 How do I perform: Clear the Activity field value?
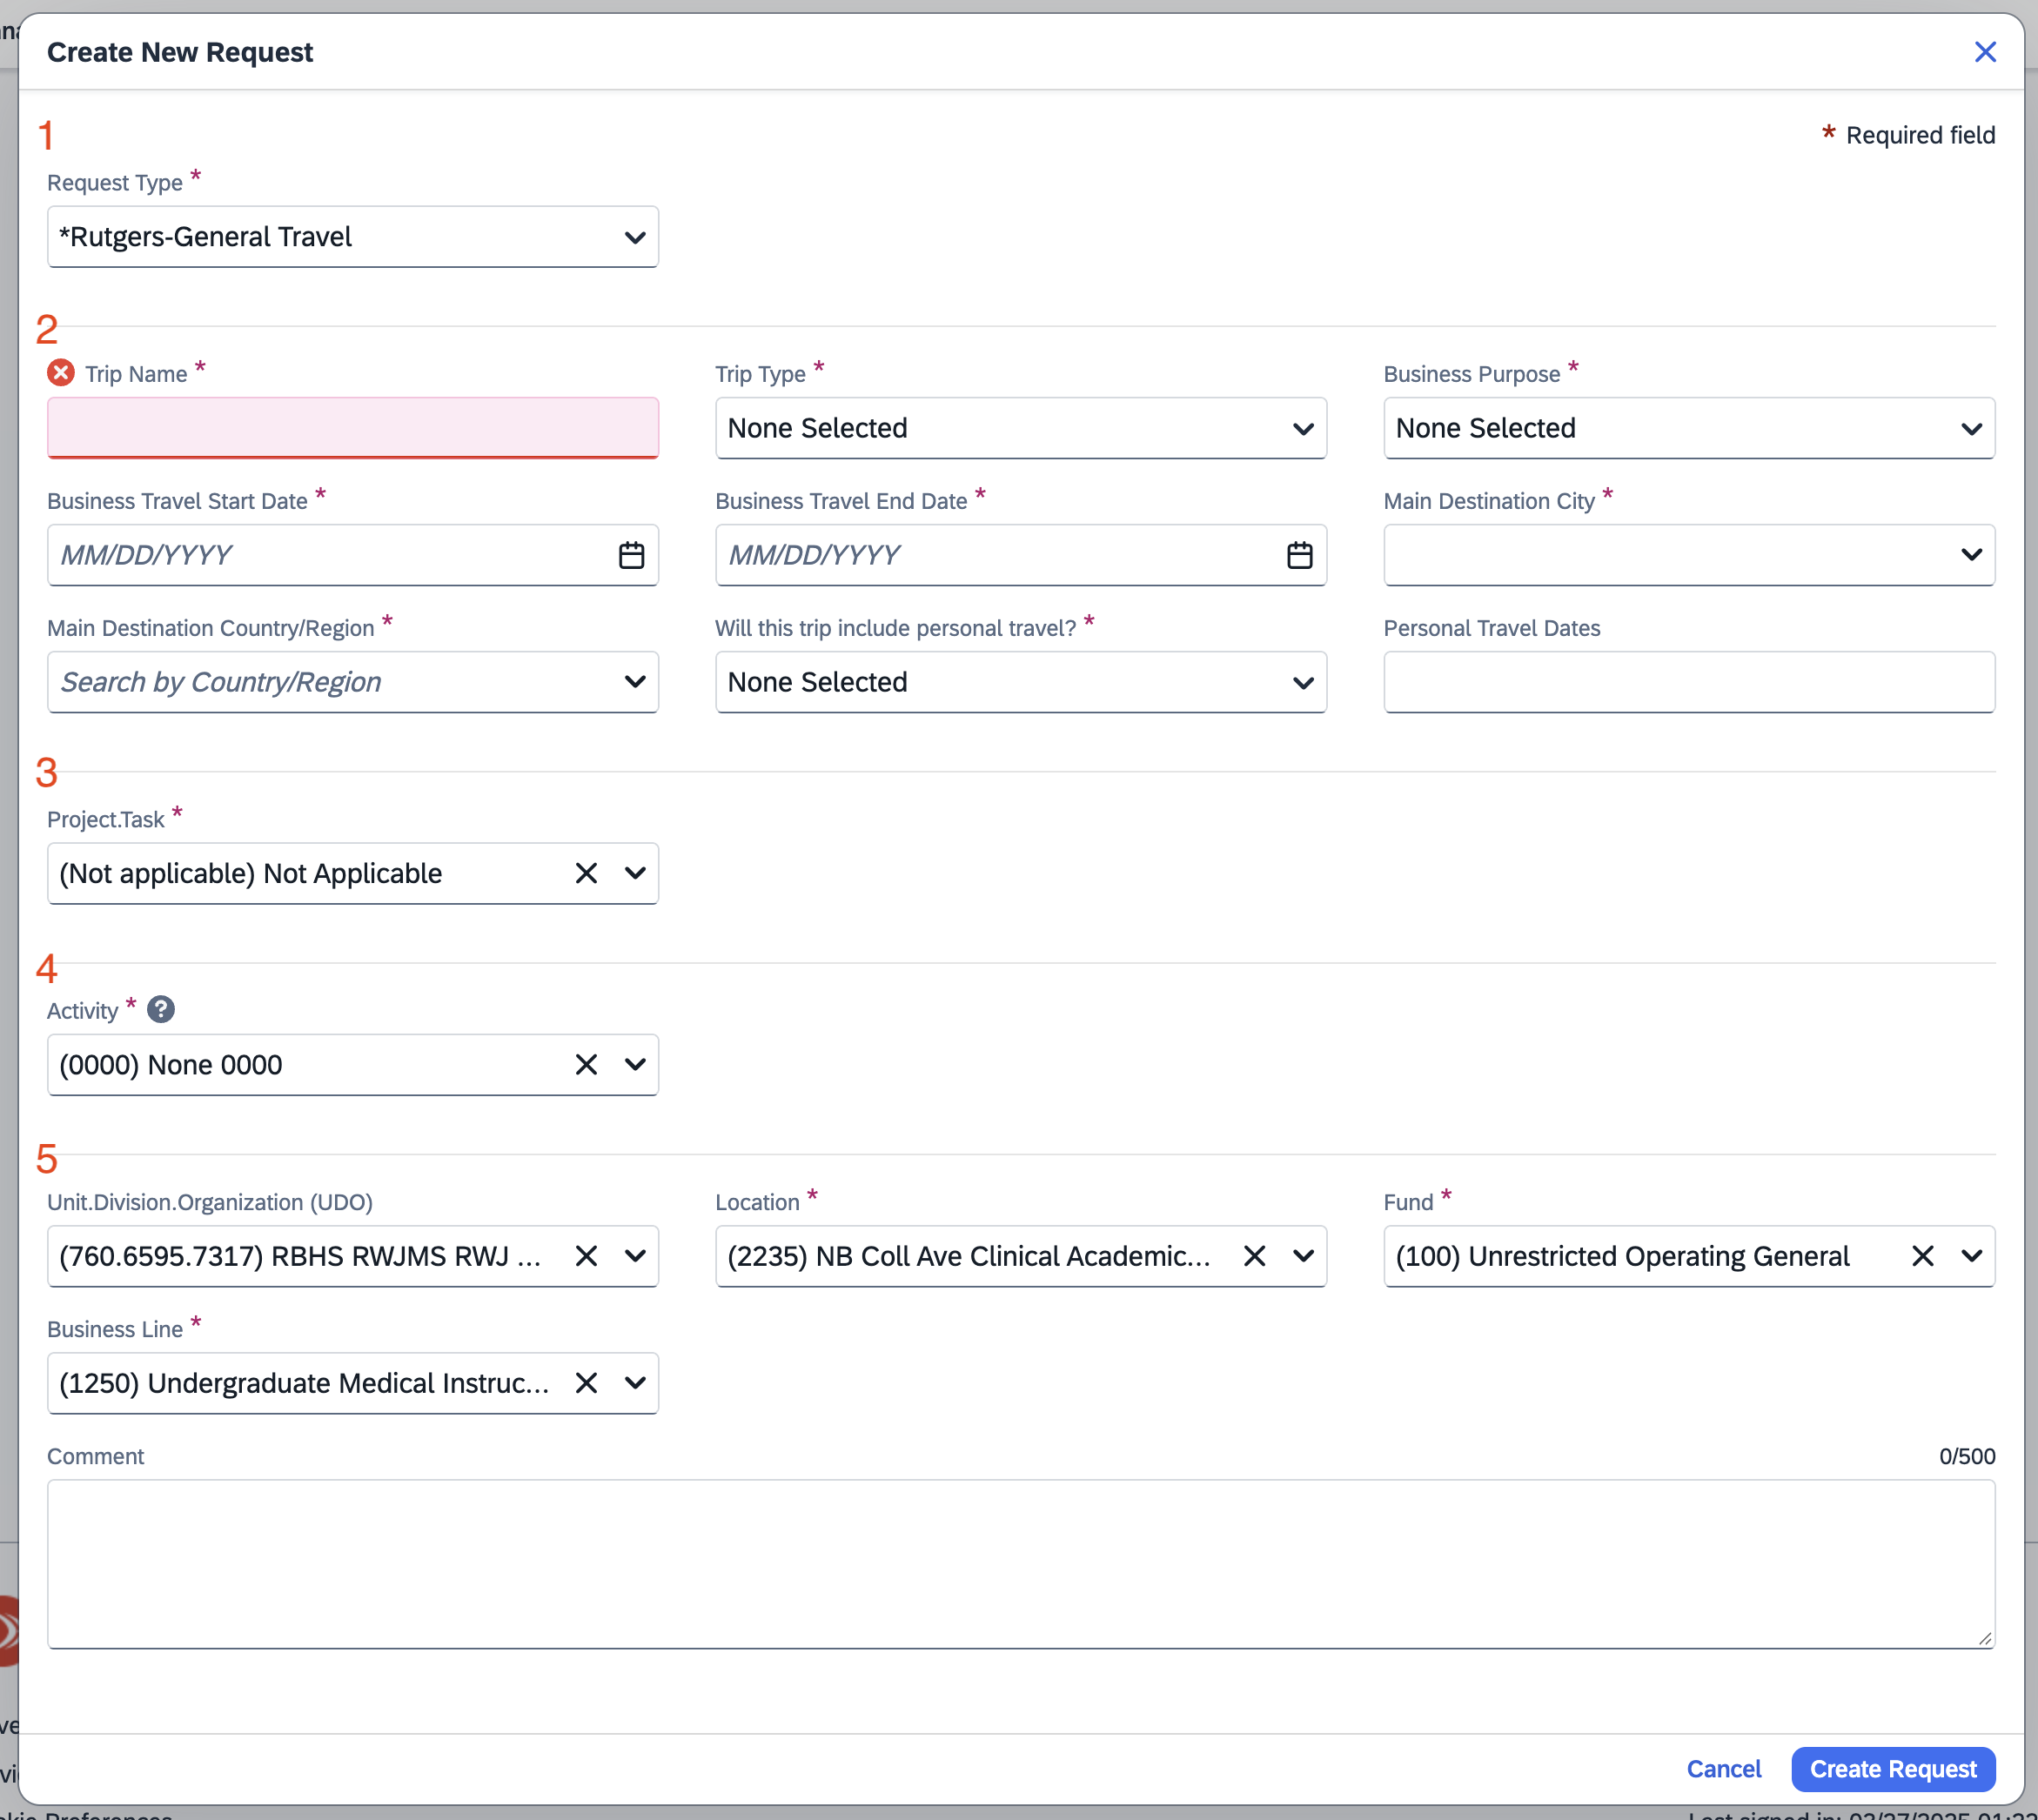click(586, 1064)
